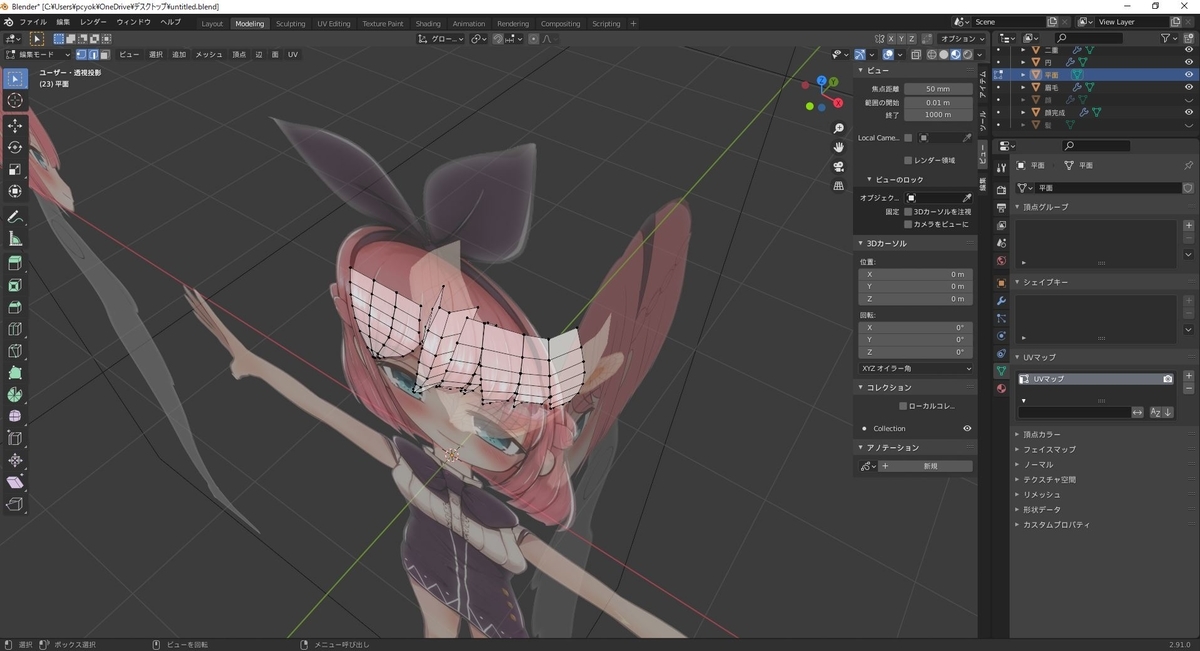Remove the UV map with minus button

click(x=1188, y=388)
